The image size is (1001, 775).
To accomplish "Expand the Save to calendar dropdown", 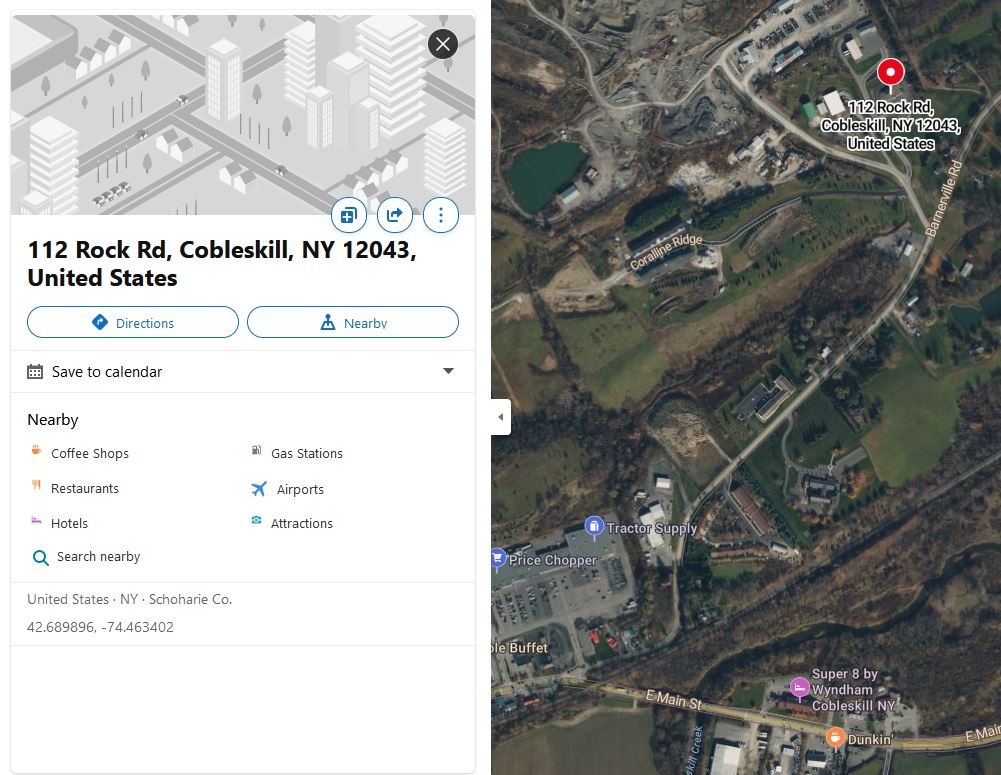I will click(x=448, y=372).
